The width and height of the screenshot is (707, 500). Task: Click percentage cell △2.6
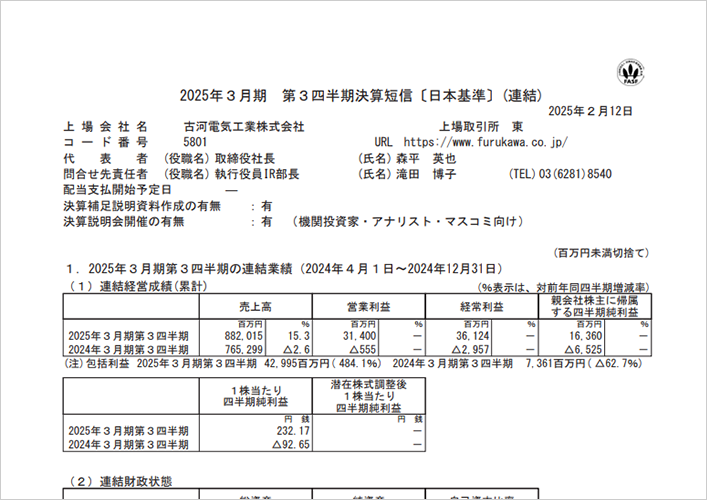point(295,350)
